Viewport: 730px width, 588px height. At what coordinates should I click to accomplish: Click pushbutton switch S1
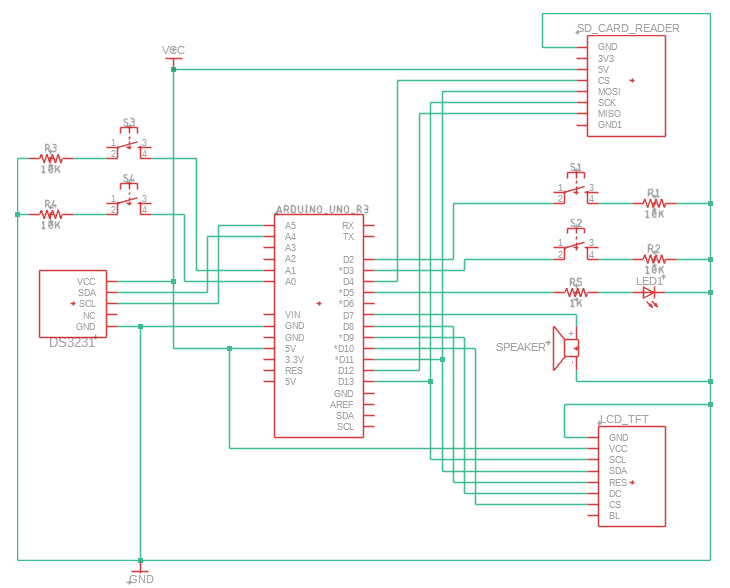point(576,189)
